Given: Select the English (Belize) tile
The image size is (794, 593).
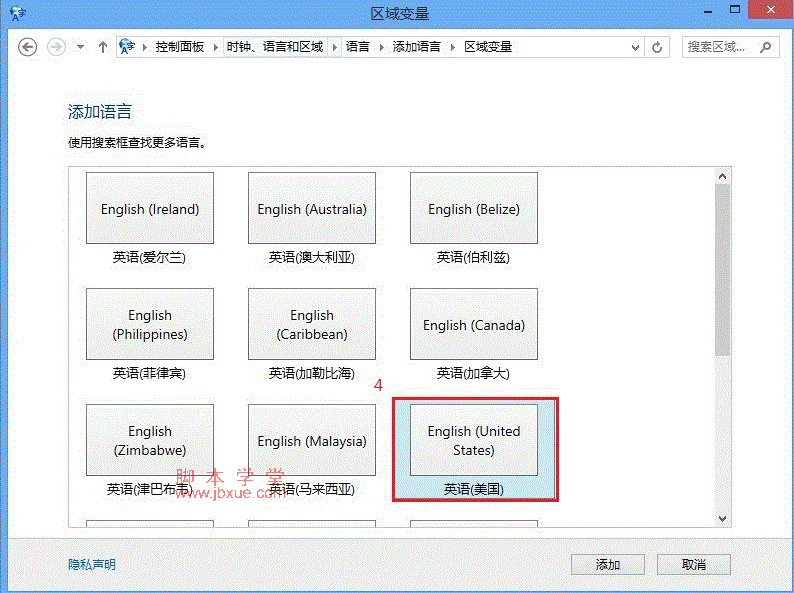Looking at the screenshot, I should coord(474,208).
